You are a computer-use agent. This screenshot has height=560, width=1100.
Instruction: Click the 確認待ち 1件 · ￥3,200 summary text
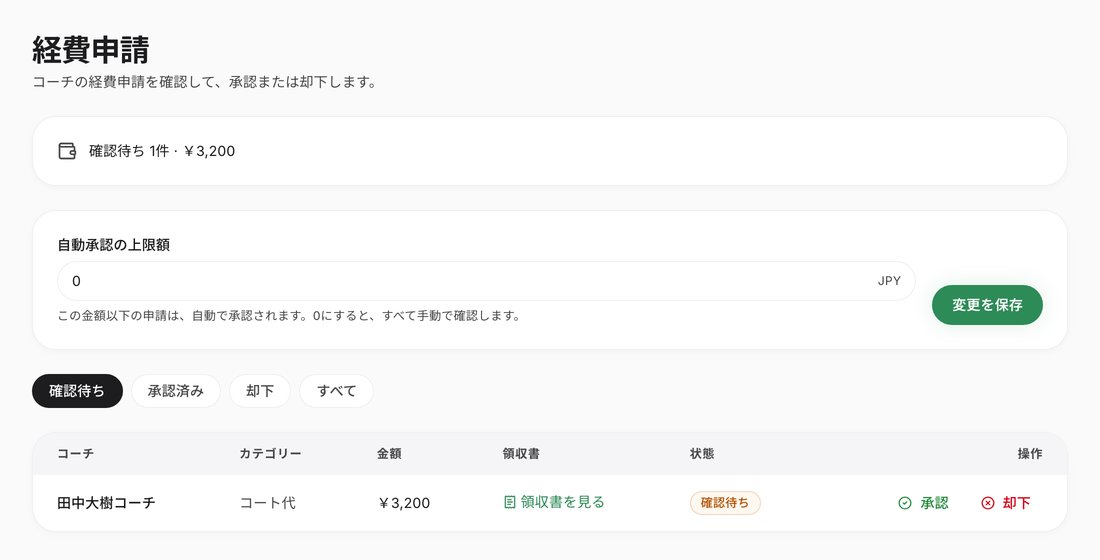point(162,151)
